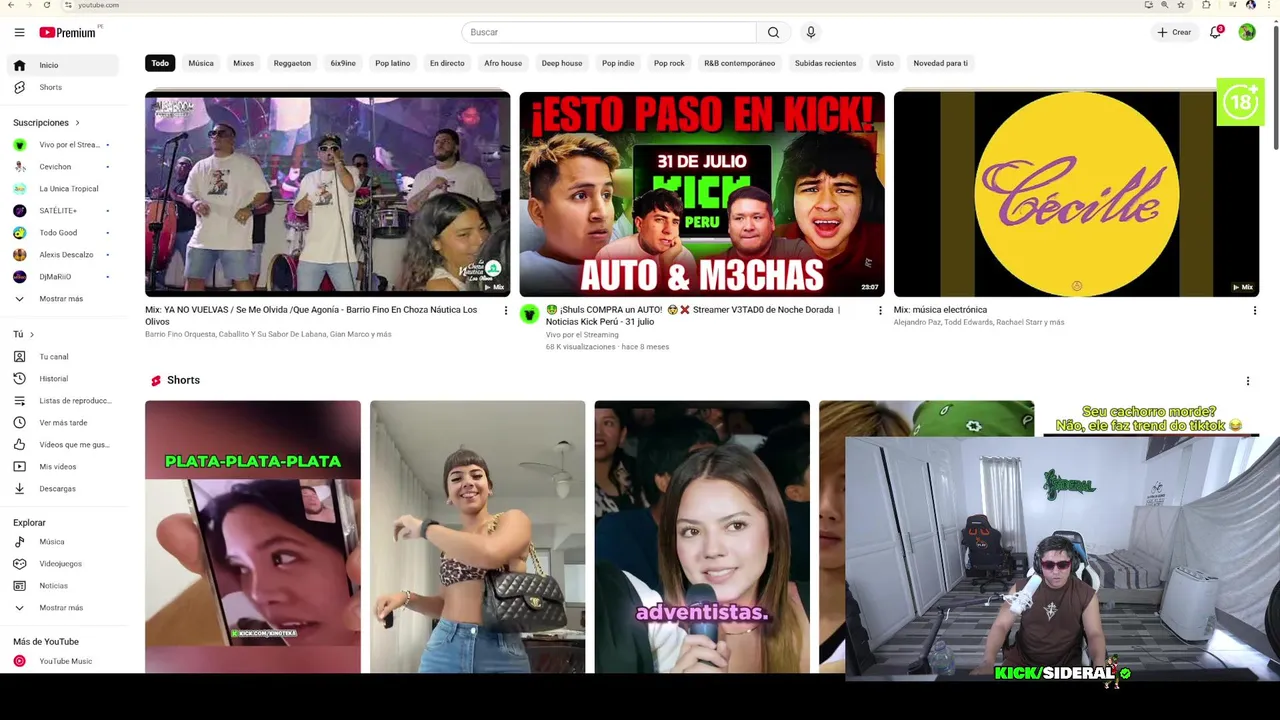Screen dimensions: 1280x720
Task: Select the Pop latino chip
Action: point(392,63)
